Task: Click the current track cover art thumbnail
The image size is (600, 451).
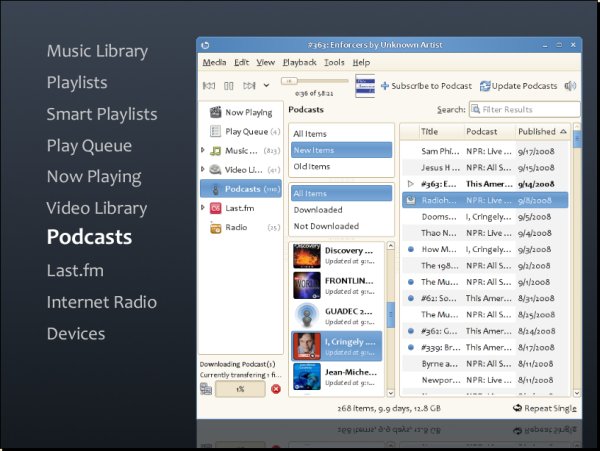Action: coord(365,86)
